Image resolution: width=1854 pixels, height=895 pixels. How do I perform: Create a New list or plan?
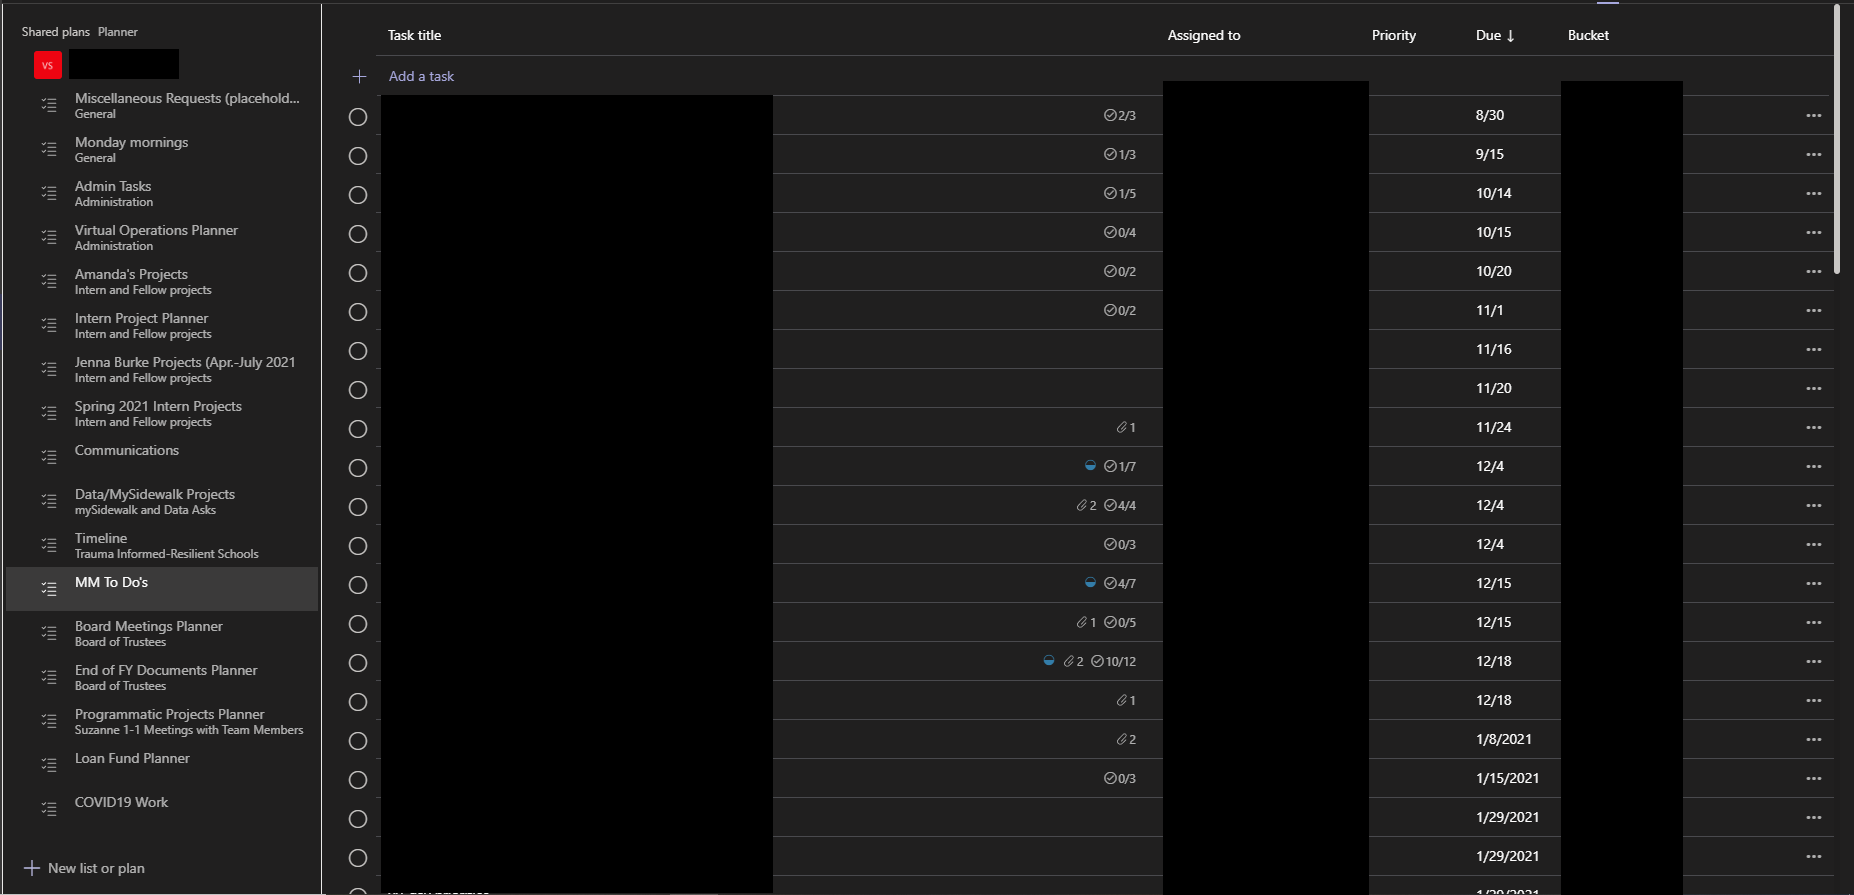coord(85,868)
